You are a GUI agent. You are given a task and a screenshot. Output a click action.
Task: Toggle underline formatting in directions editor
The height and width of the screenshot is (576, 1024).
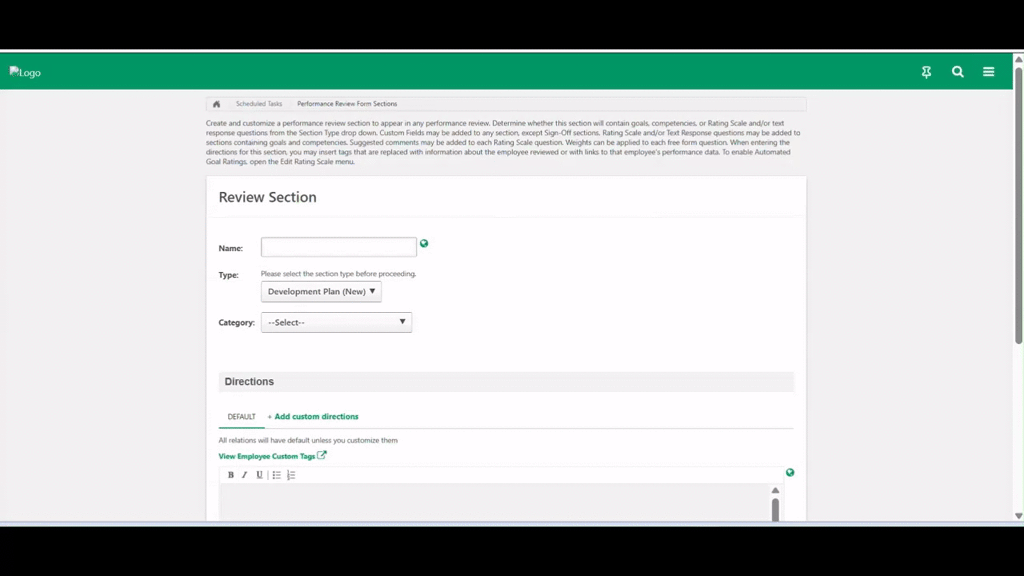coord(259,475)
